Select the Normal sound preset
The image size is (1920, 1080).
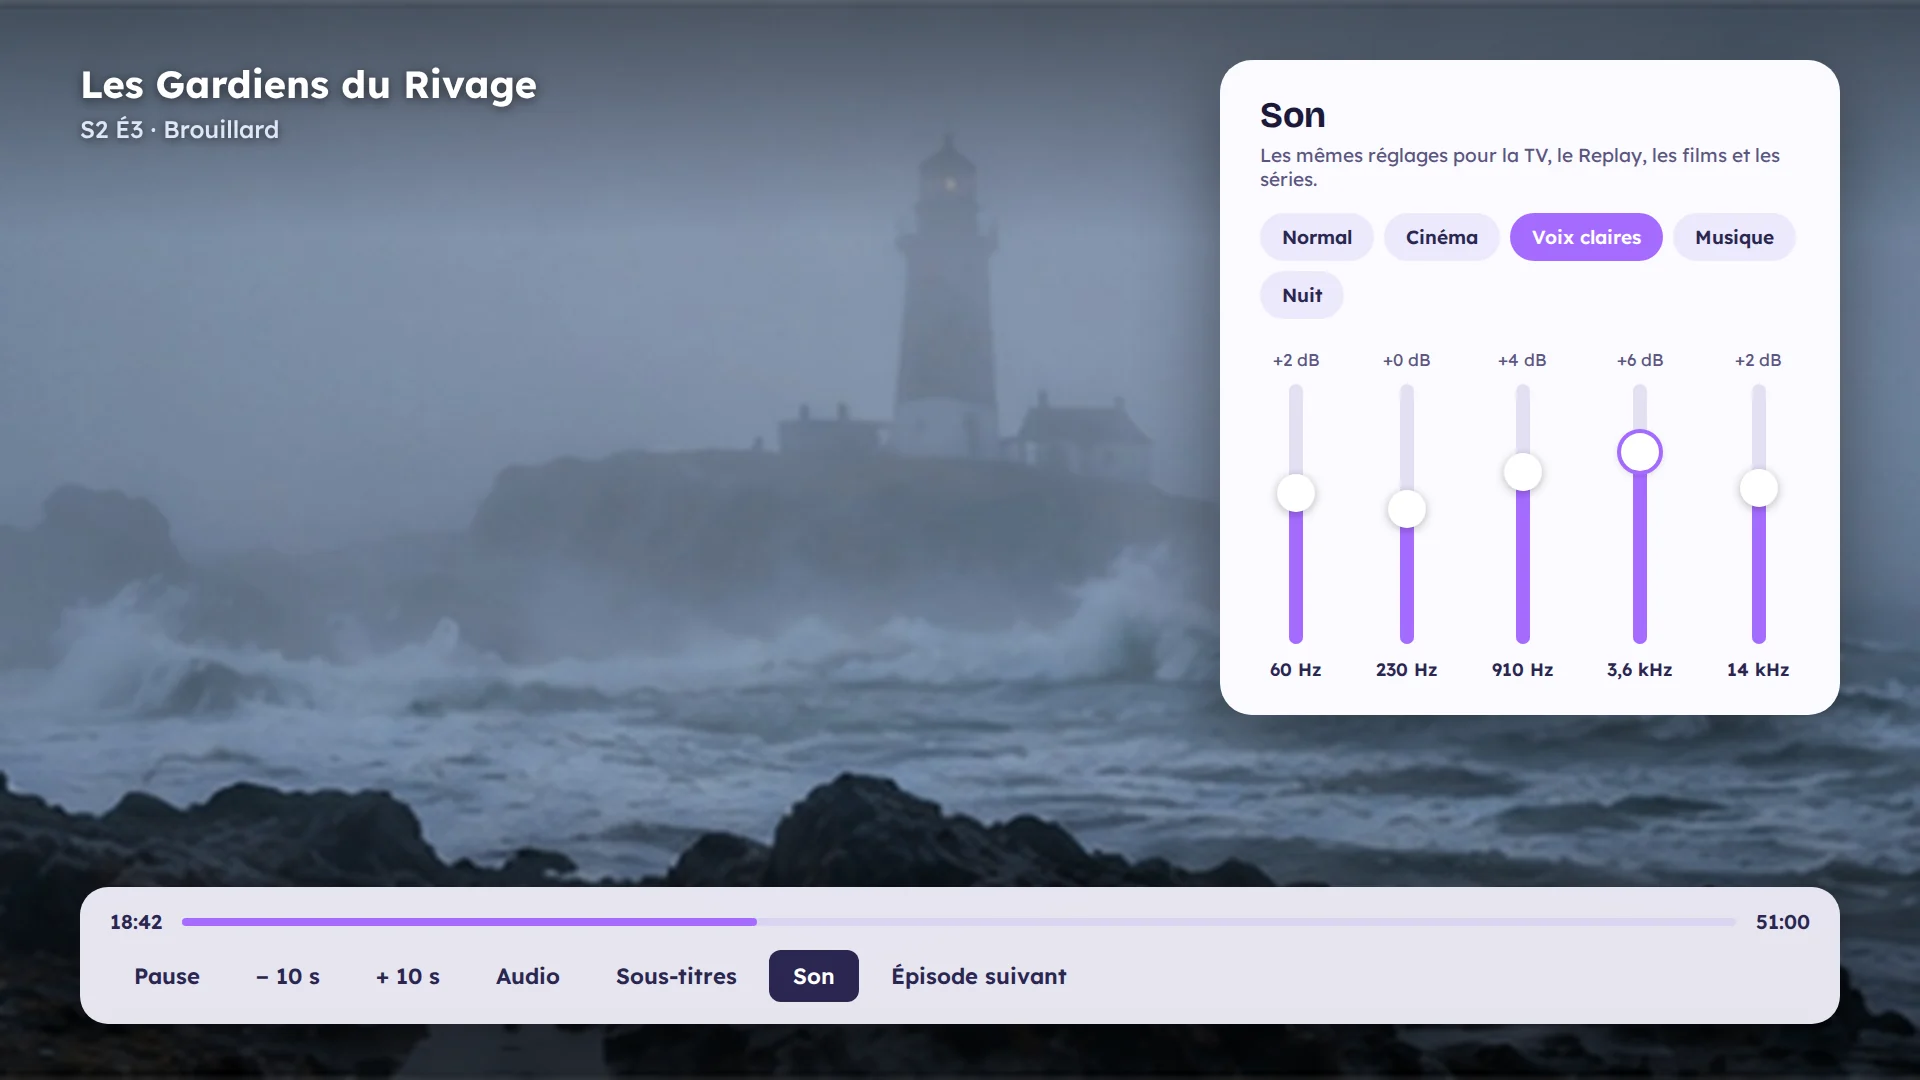point(1316,237)
